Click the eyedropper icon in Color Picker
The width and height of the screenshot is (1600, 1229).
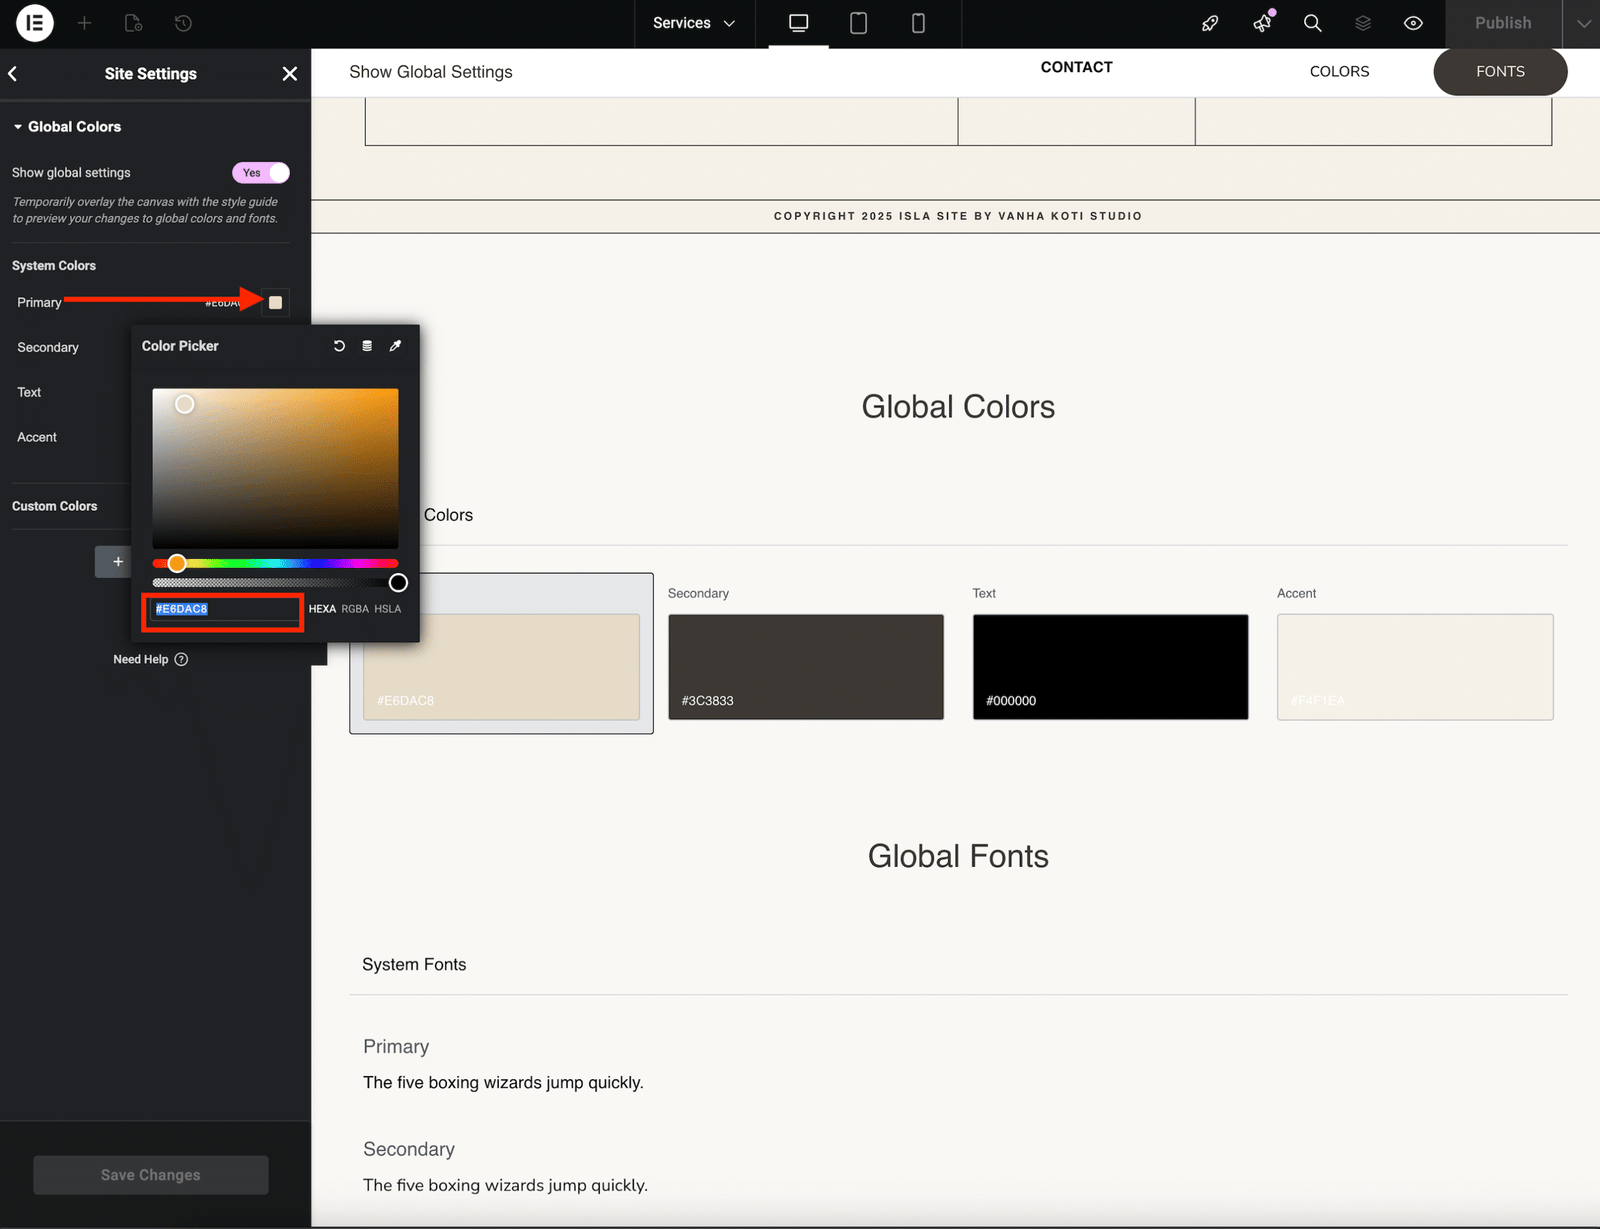(395, 346)
